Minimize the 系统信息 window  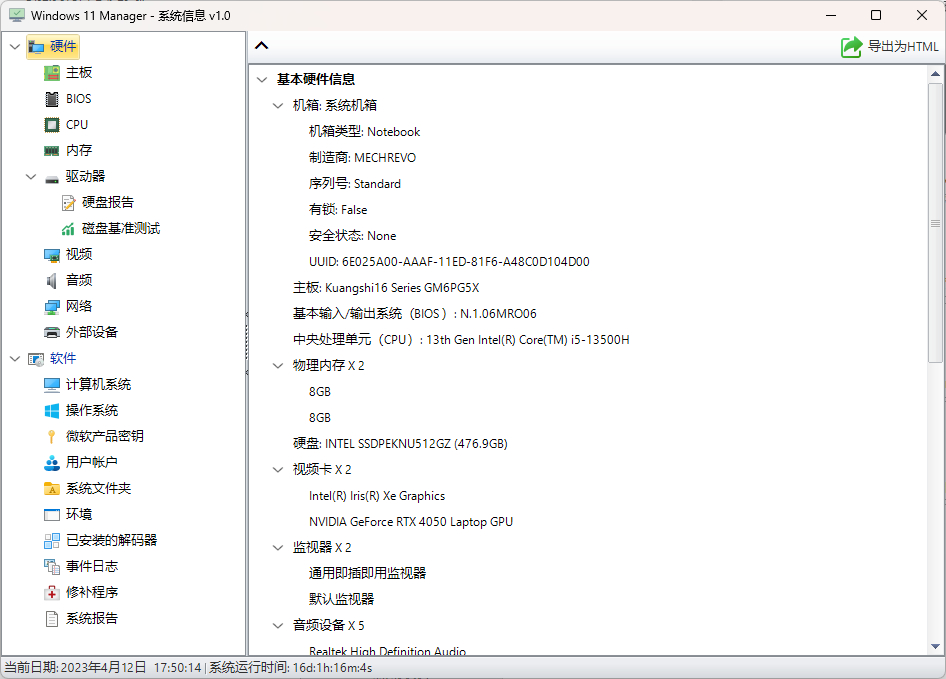pyautogui.click(x=831, y=15)
